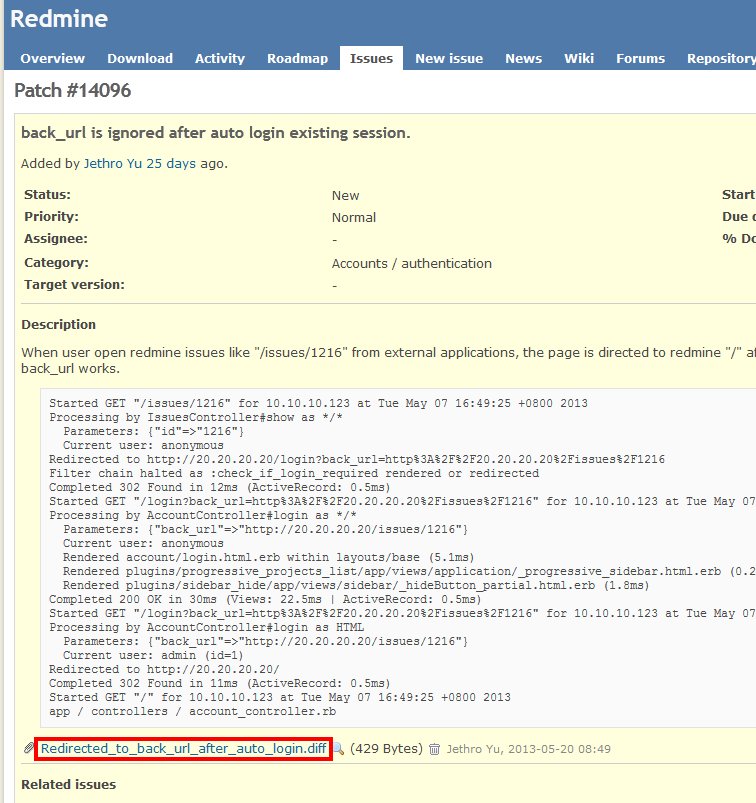
Task: Click the 'app / controllers / account_controller.rb' line
Action: coord(193,711)
